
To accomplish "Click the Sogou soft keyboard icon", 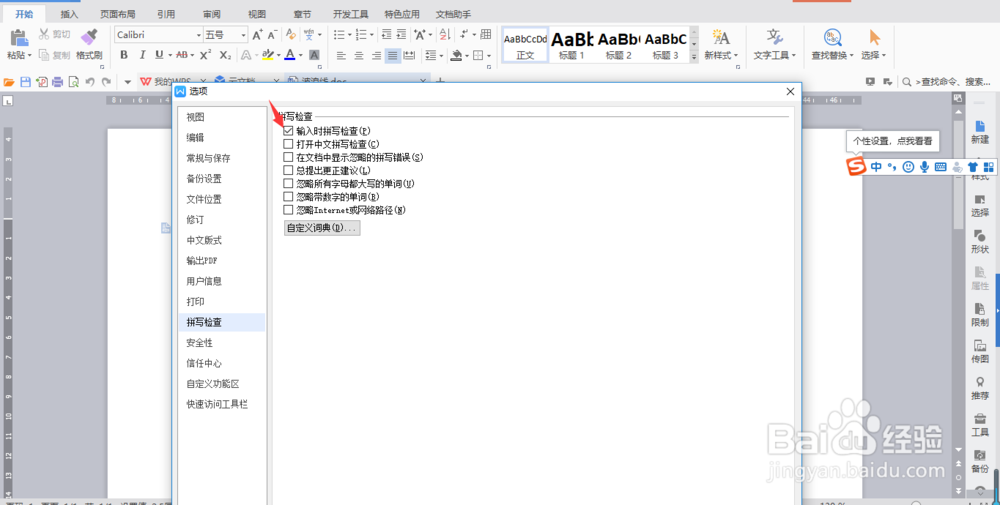I will tap(940, 167).
